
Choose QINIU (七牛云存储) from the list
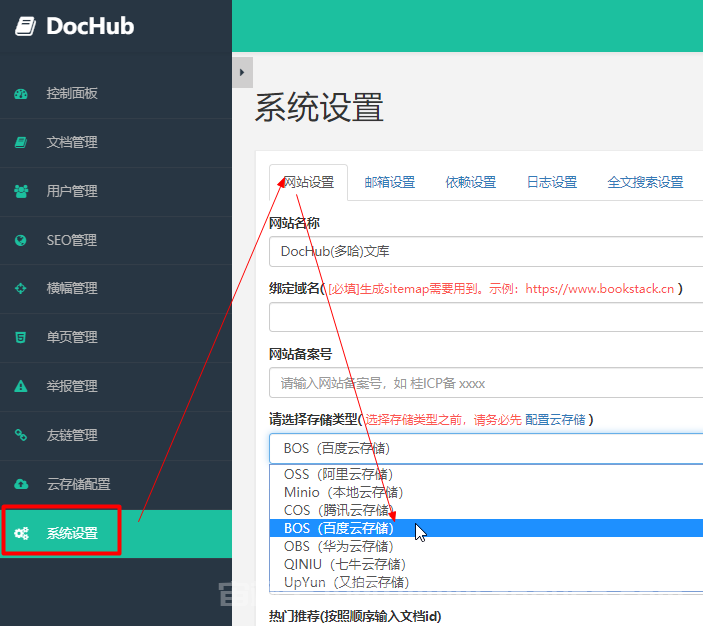[x=486, y=564]
